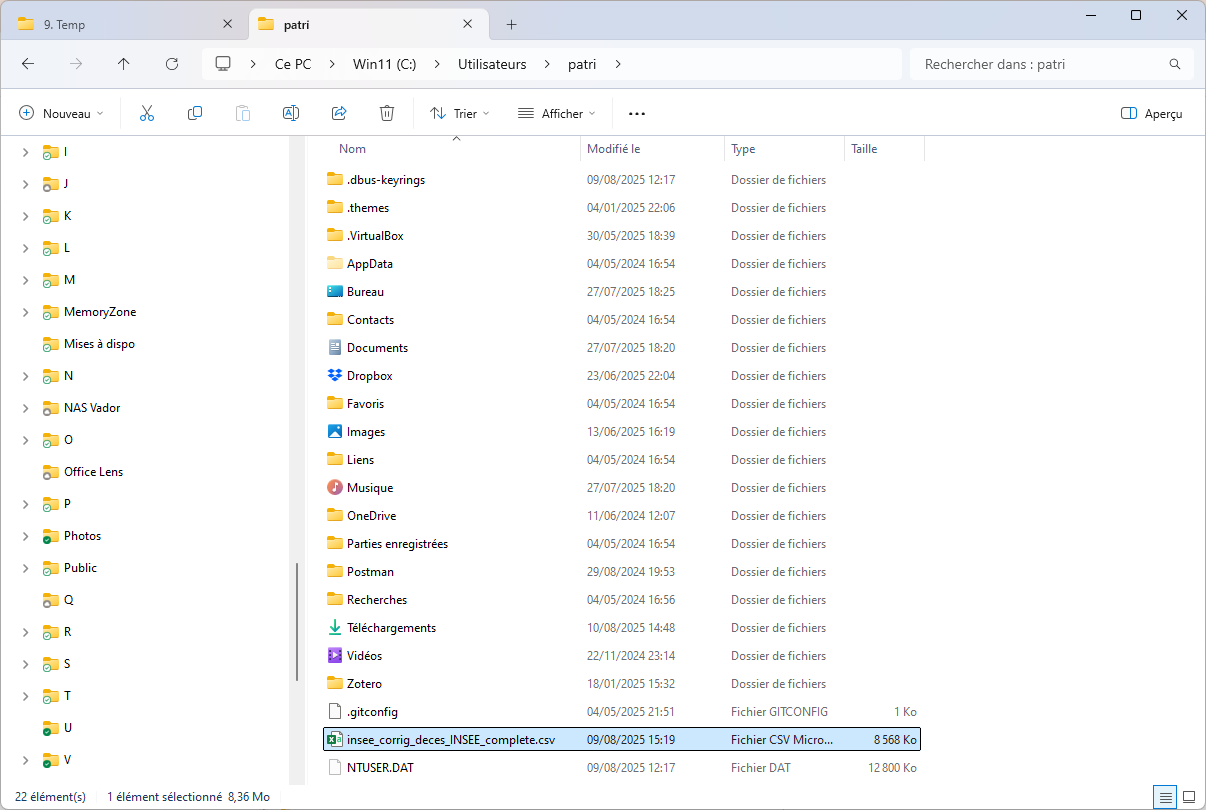Click the Téléchargements download icon
1206x810 pixels.
(335, 628)
